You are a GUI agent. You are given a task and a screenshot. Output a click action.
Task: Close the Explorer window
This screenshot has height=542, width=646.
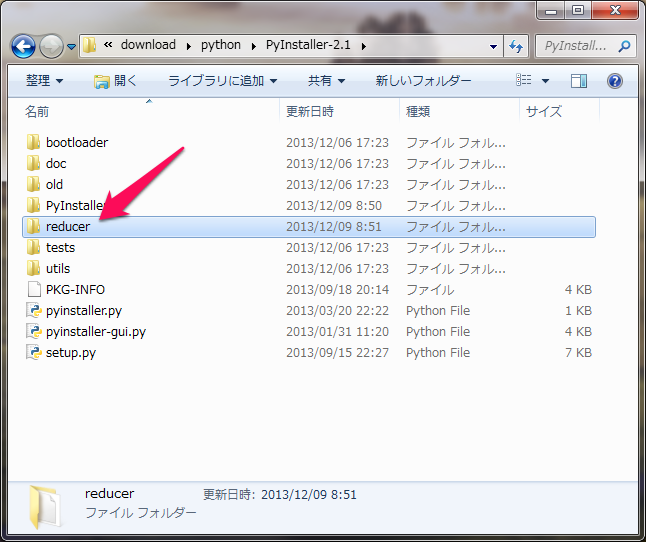point(615,10)
